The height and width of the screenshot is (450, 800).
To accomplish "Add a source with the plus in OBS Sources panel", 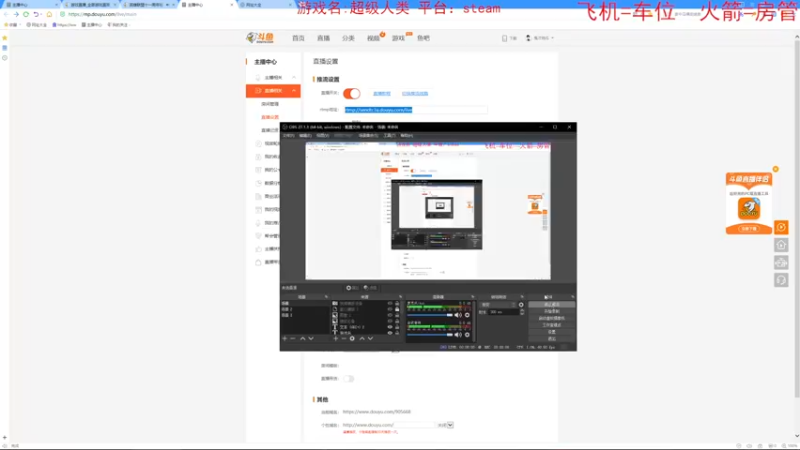I will [x=336, y=338].
